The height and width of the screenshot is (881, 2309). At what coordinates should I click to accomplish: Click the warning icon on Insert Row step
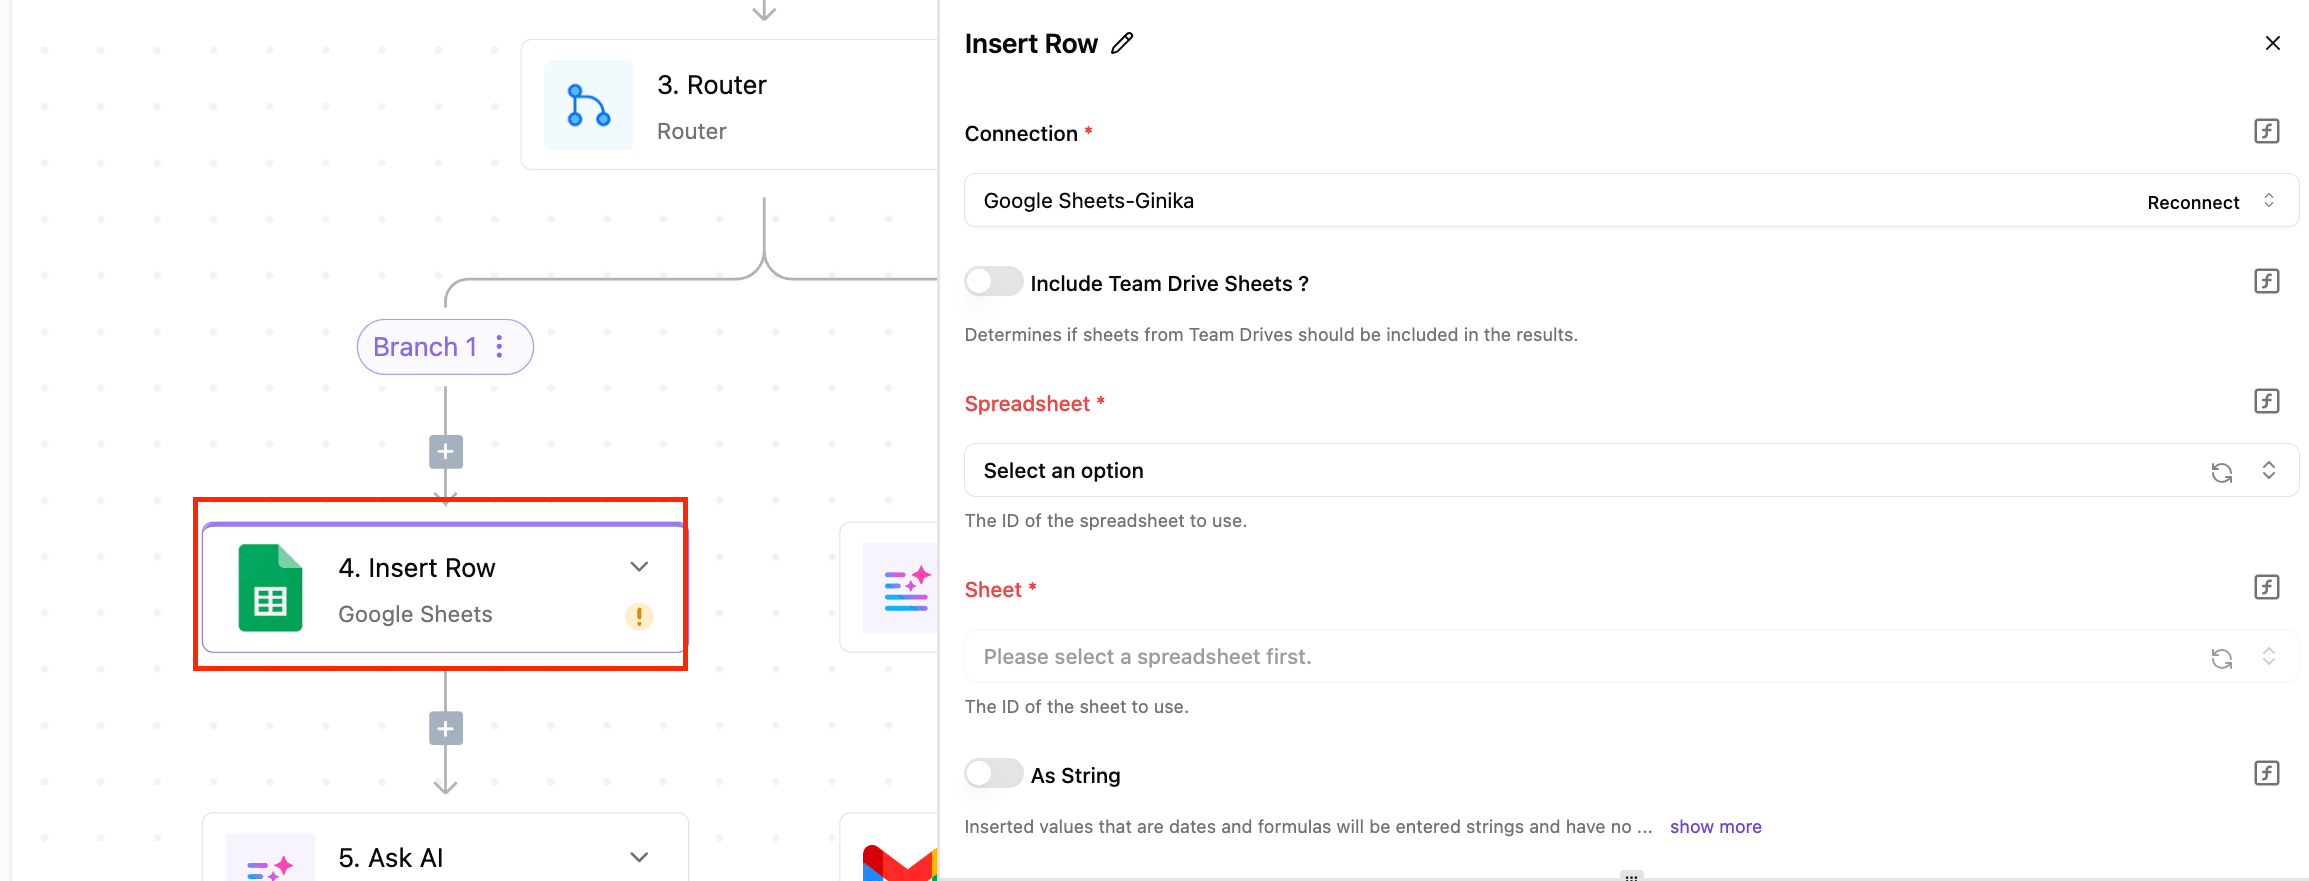tap(639, 616)
